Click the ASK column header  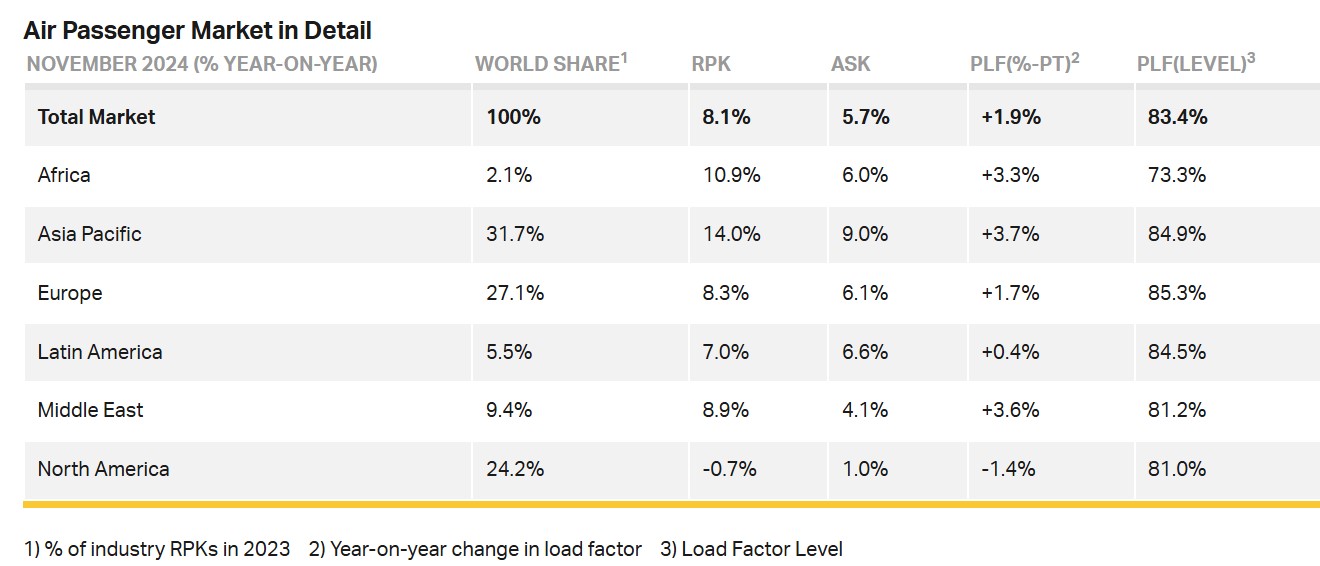(x=850, y=64)
